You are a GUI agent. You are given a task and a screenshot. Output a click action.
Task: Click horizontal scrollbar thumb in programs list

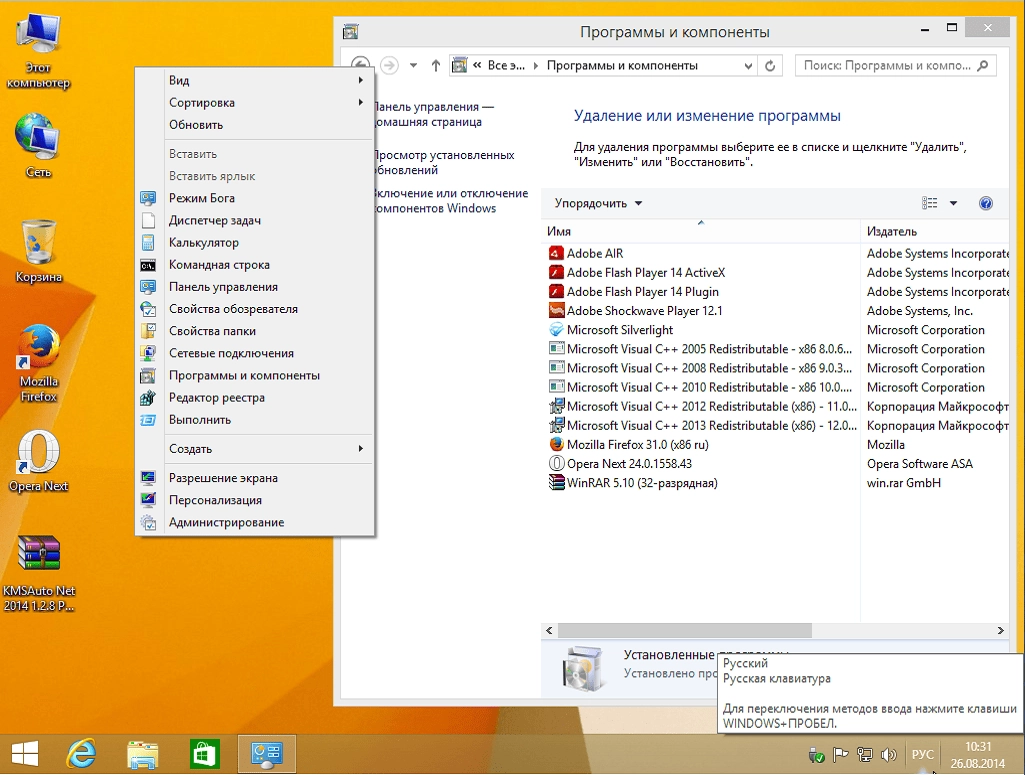[684, 630]
